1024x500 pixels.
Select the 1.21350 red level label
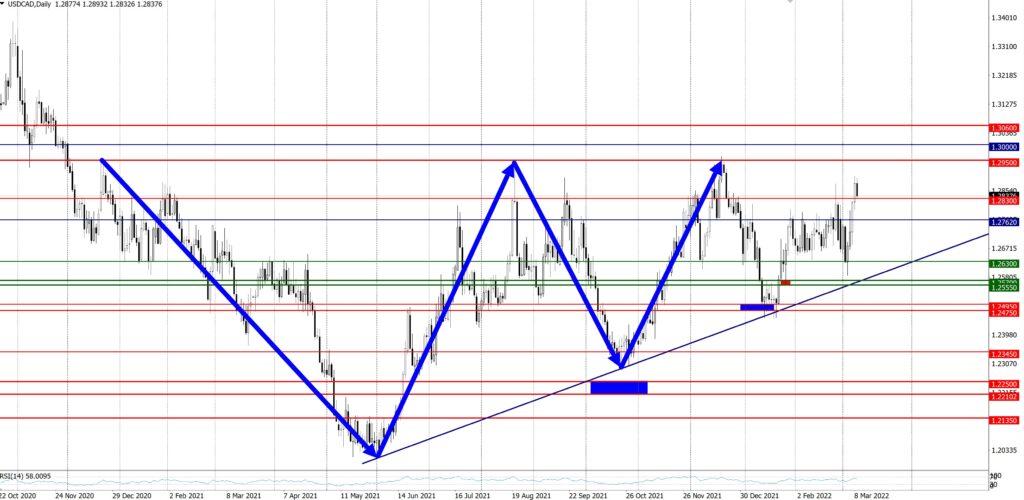pyautogui.click(x=1003, y=421)
